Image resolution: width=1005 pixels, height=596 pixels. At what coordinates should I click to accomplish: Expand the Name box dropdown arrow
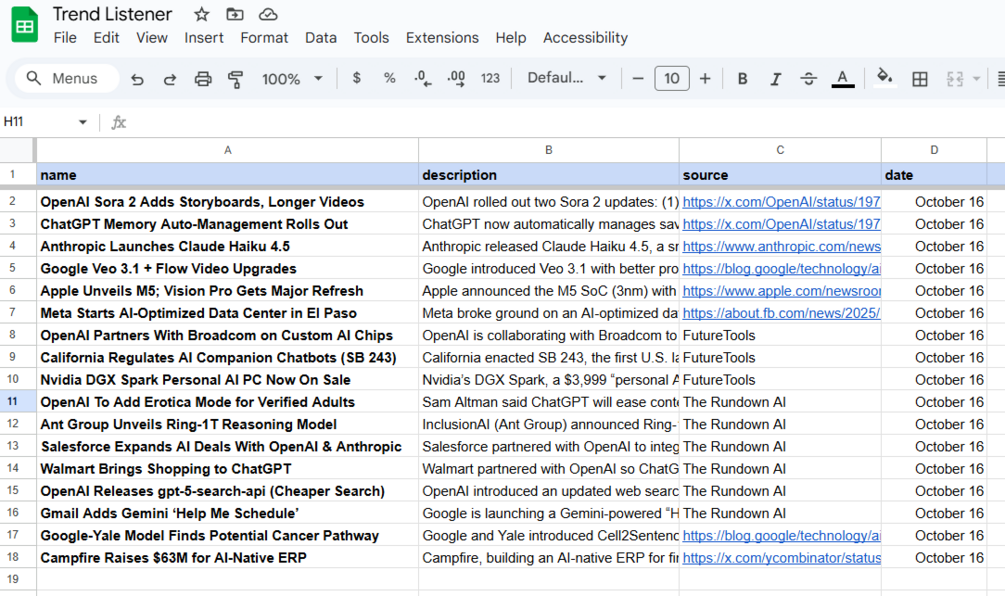(x=83, y=122)
